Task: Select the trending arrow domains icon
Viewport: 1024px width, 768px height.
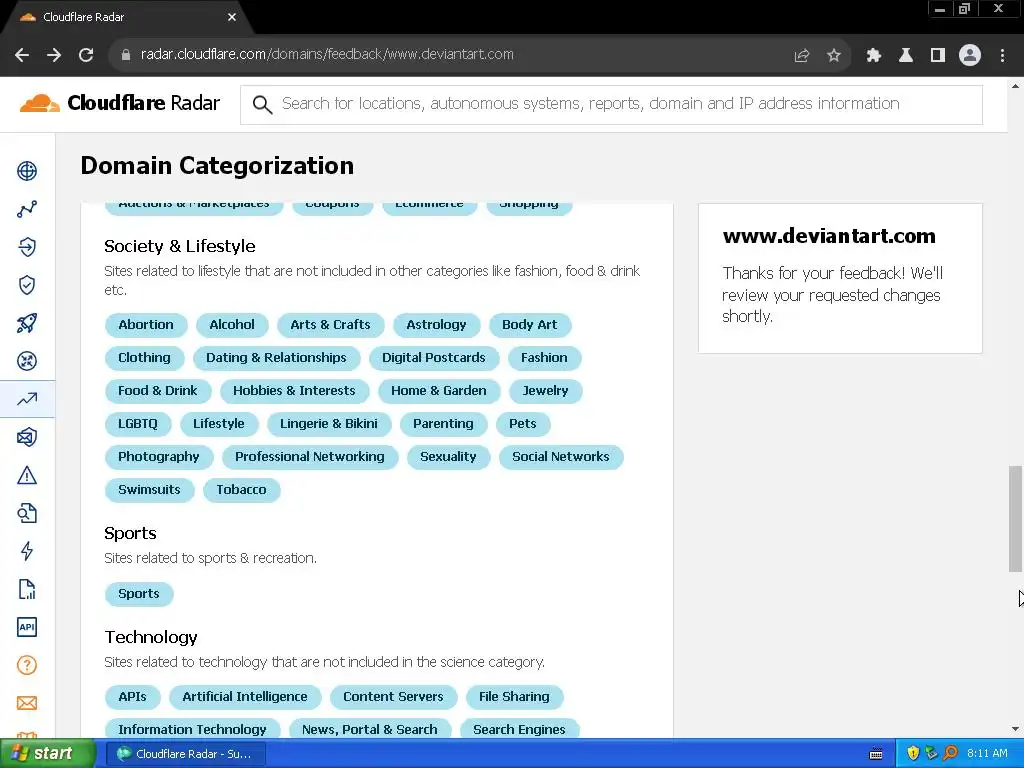Action: 27,399
